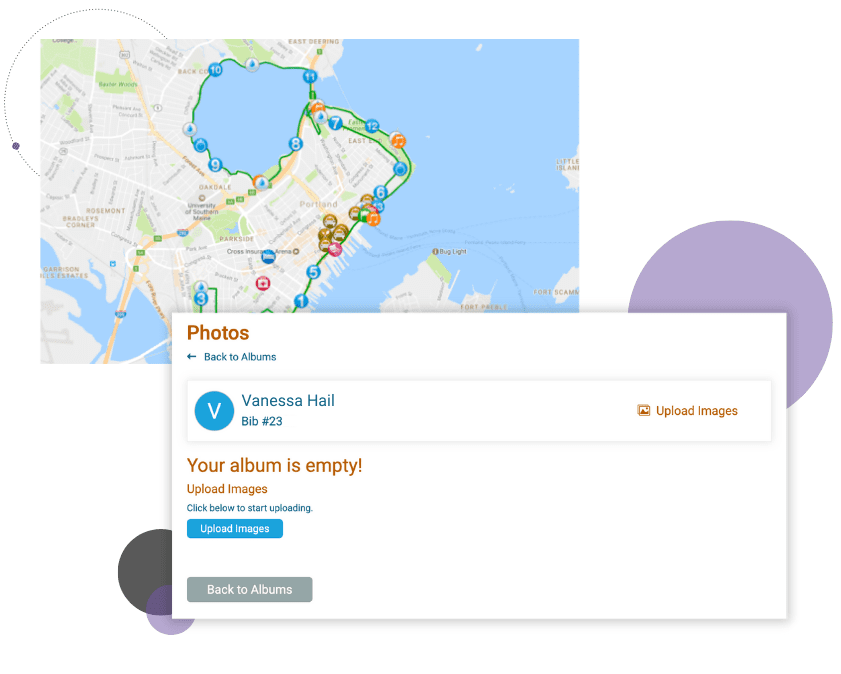841x674 pixels.
Task: Click the mile 12 marker on the route
Action: [x=372, y=127]
